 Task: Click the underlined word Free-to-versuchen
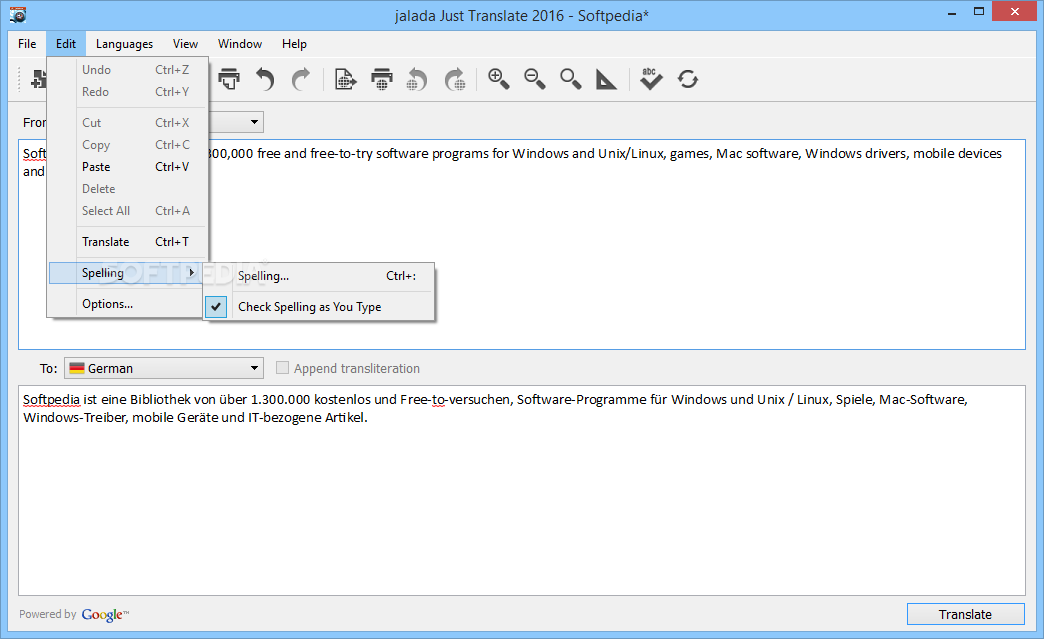pyautogui.click(x=455, y=399)
